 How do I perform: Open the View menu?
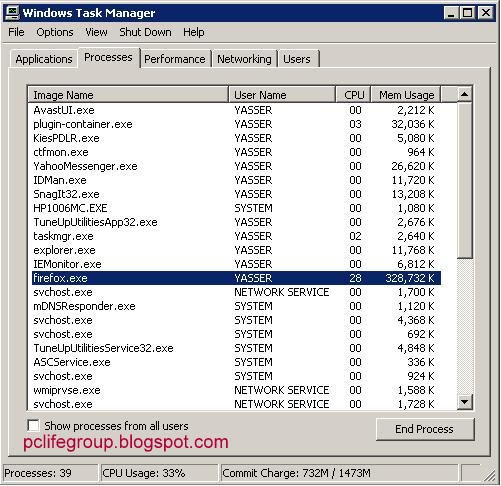pos(96,32)
